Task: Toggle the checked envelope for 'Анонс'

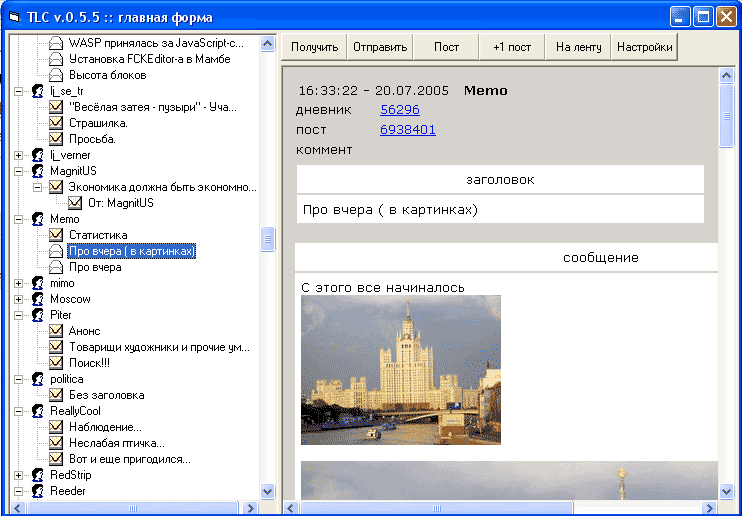Action: [x=56, y=331]
